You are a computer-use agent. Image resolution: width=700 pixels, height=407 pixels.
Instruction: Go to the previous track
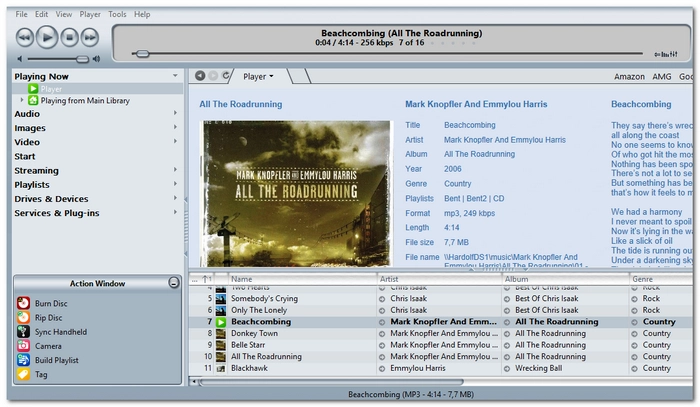(25, 37)
